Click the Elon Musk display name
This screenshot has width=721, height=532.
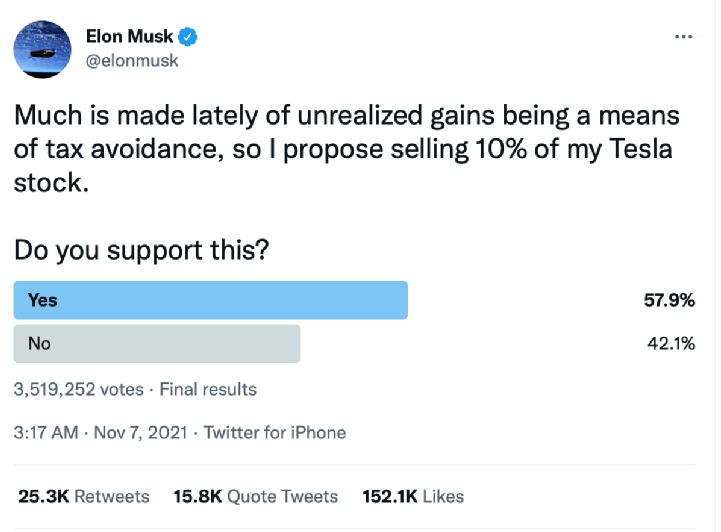point(129,36)
